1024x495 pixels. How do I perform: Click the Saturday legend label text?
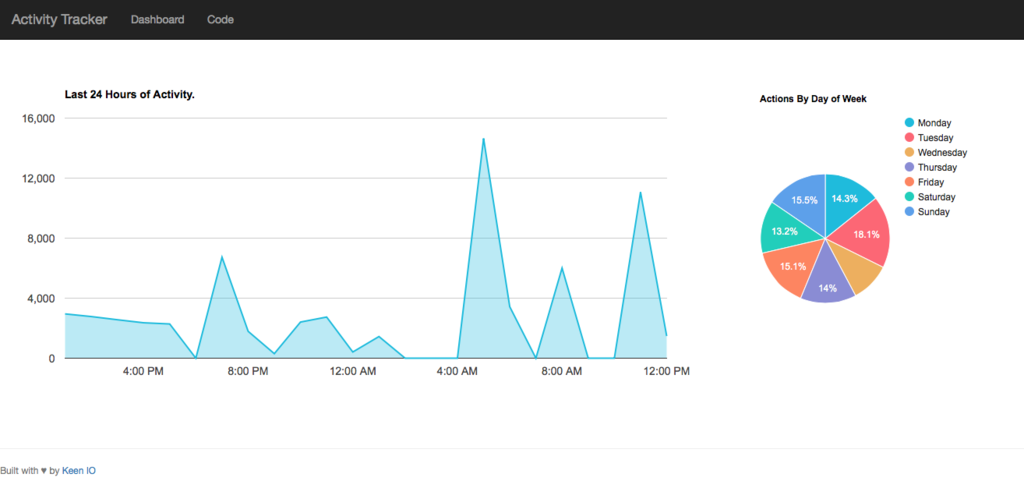tap(936, 197)
